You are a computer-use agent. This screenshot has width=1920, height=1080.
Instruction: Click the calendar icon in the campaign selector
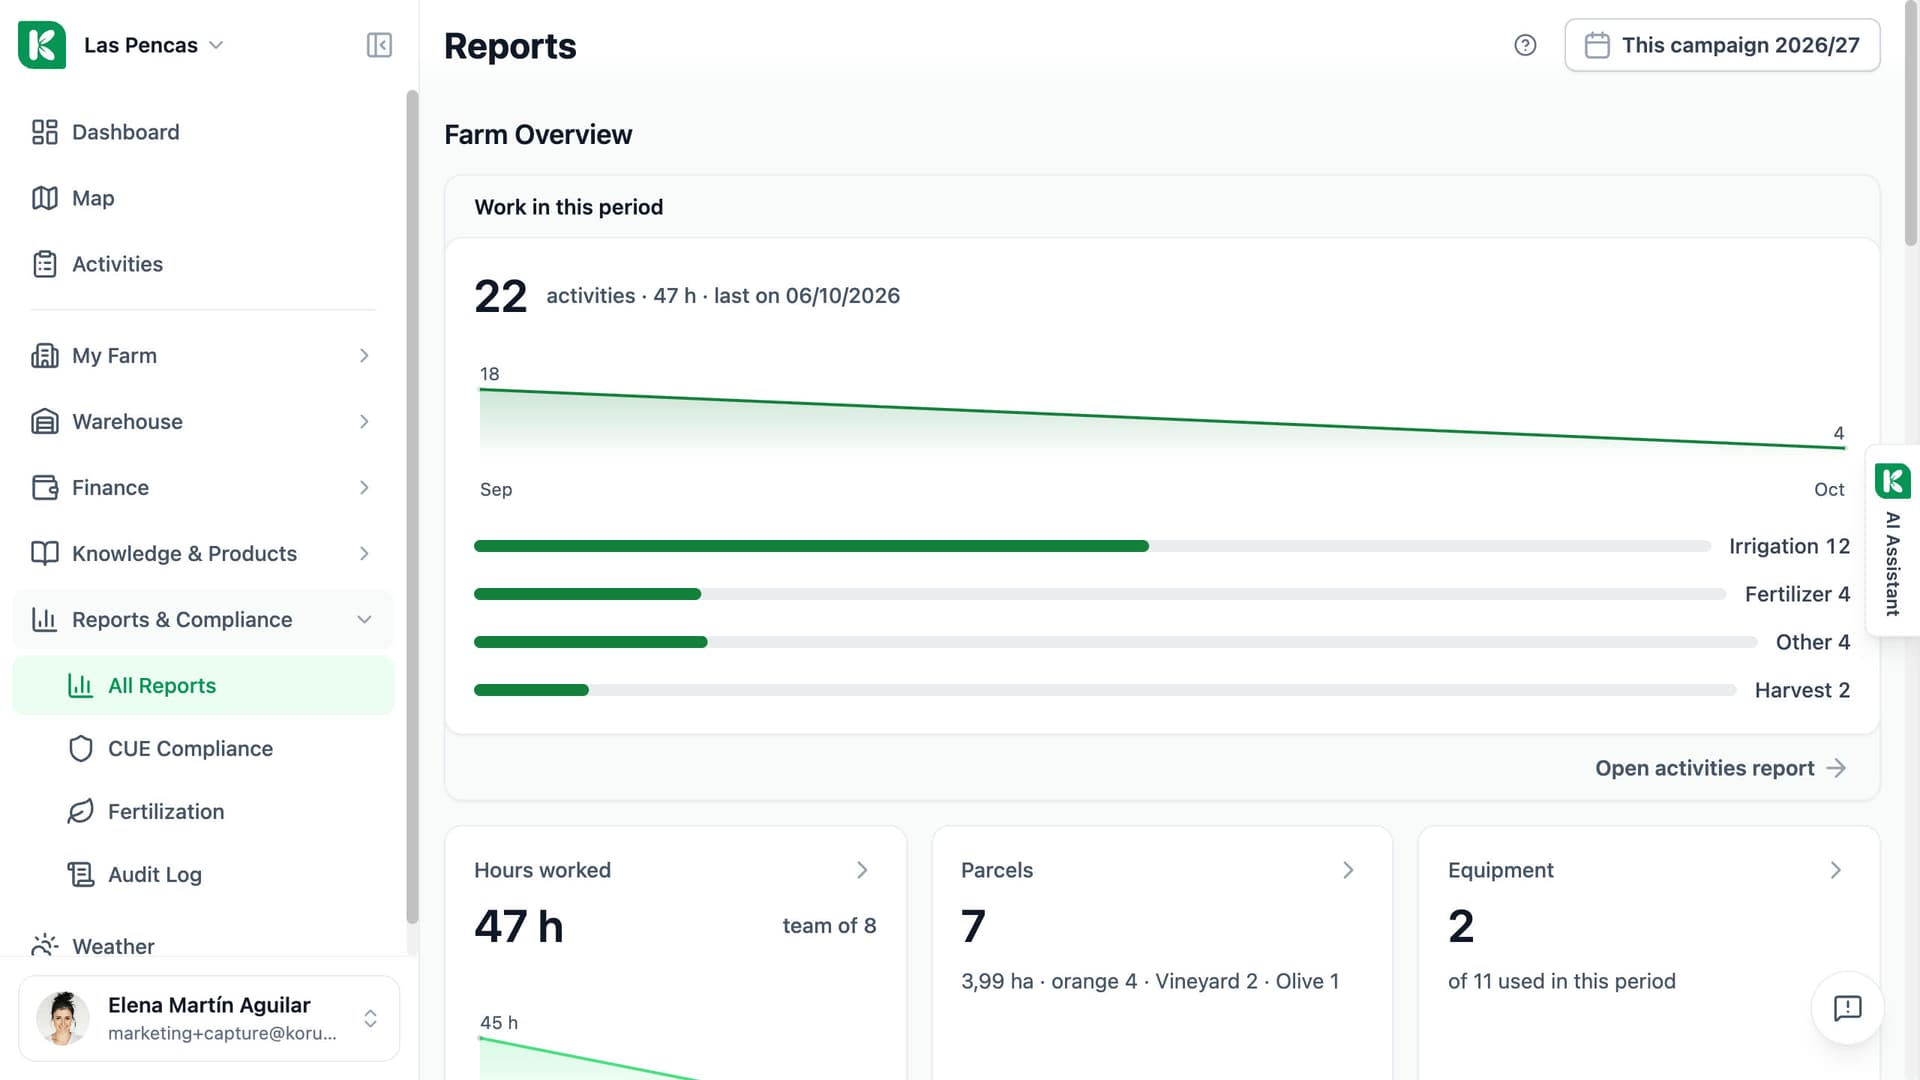(x=1598, y=45)
